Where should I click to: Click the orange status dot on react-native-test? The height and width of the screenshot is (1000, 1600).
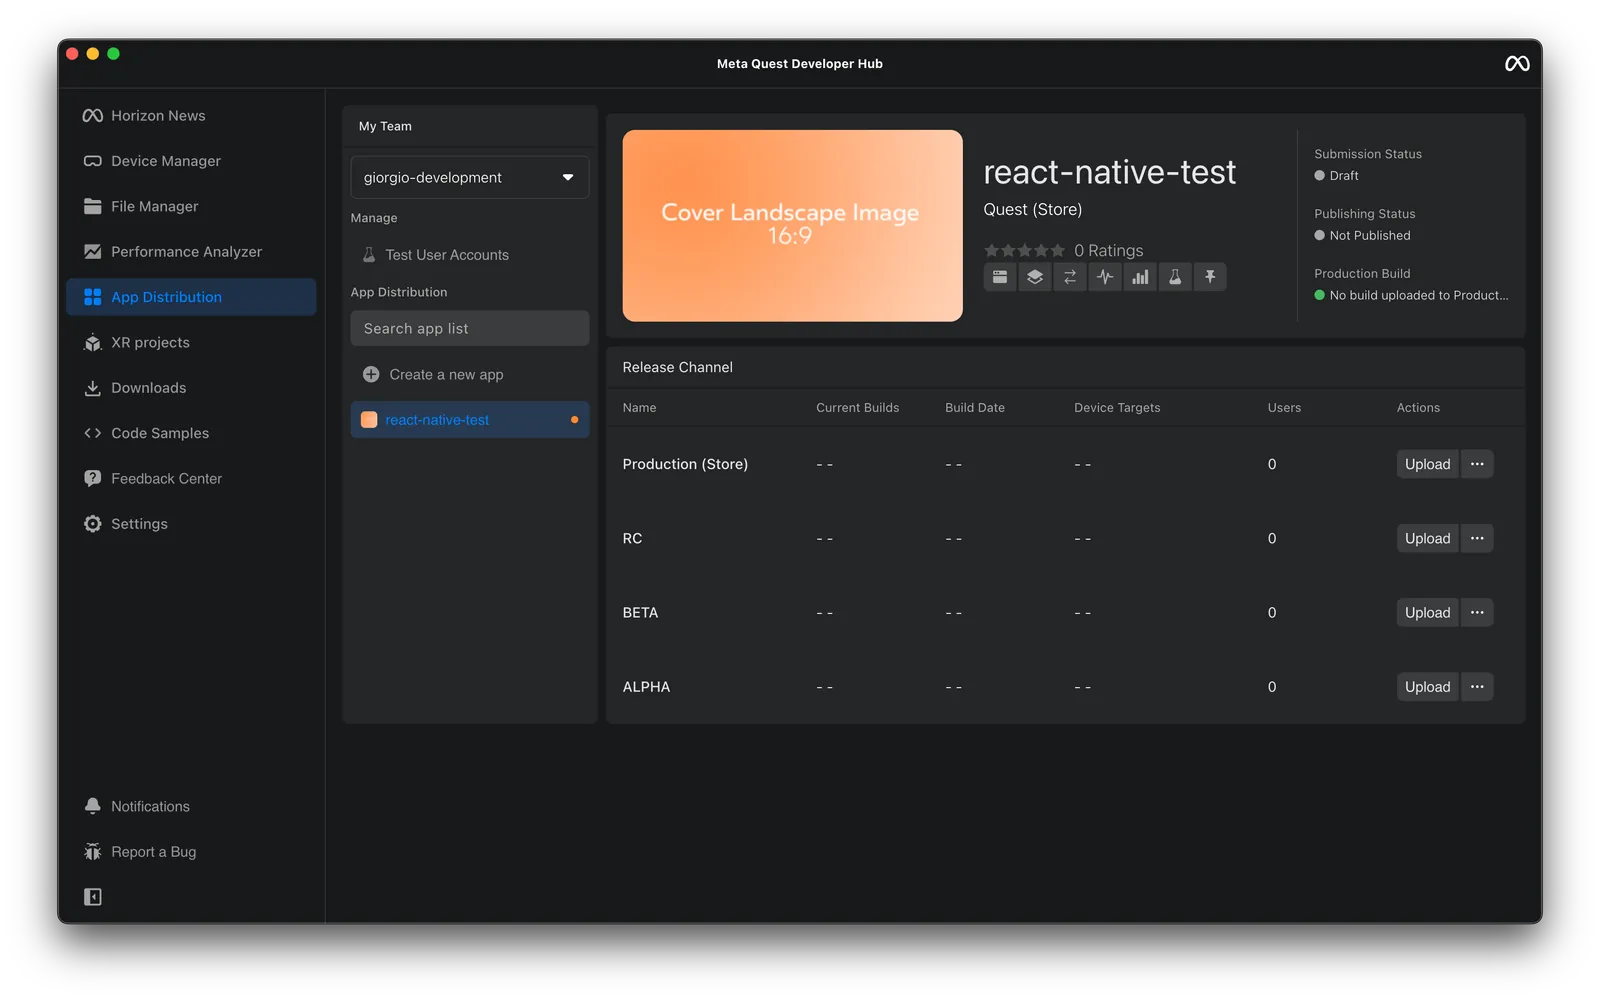[574, 420]
